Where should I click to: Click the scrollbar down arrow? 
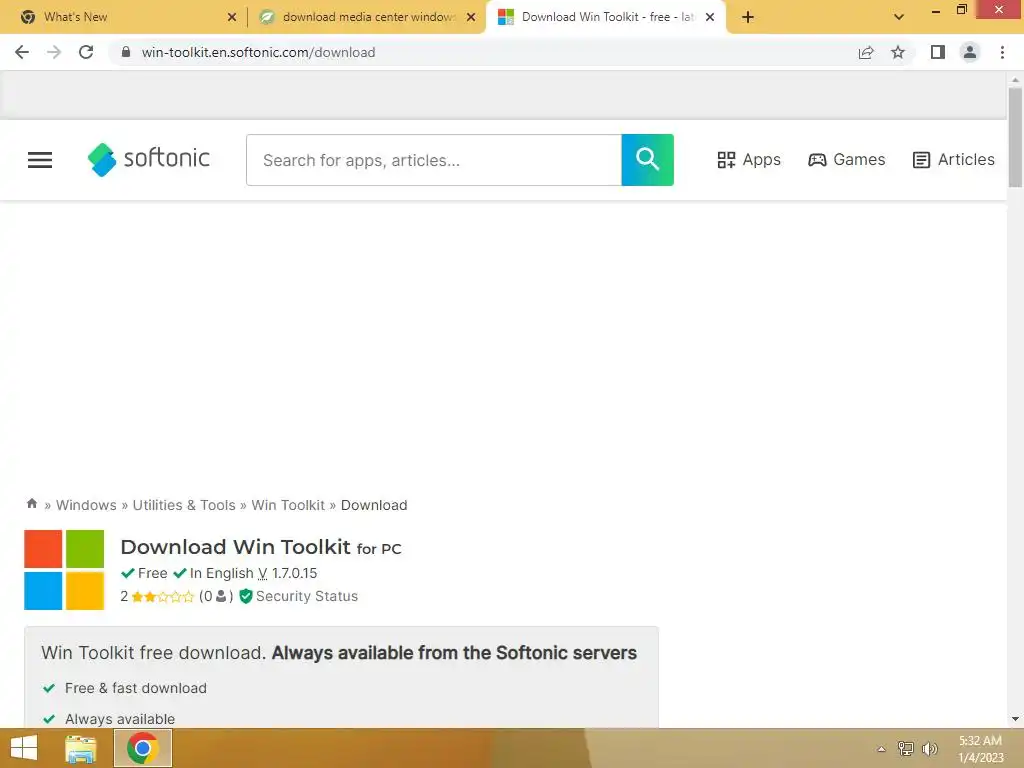1015,719
